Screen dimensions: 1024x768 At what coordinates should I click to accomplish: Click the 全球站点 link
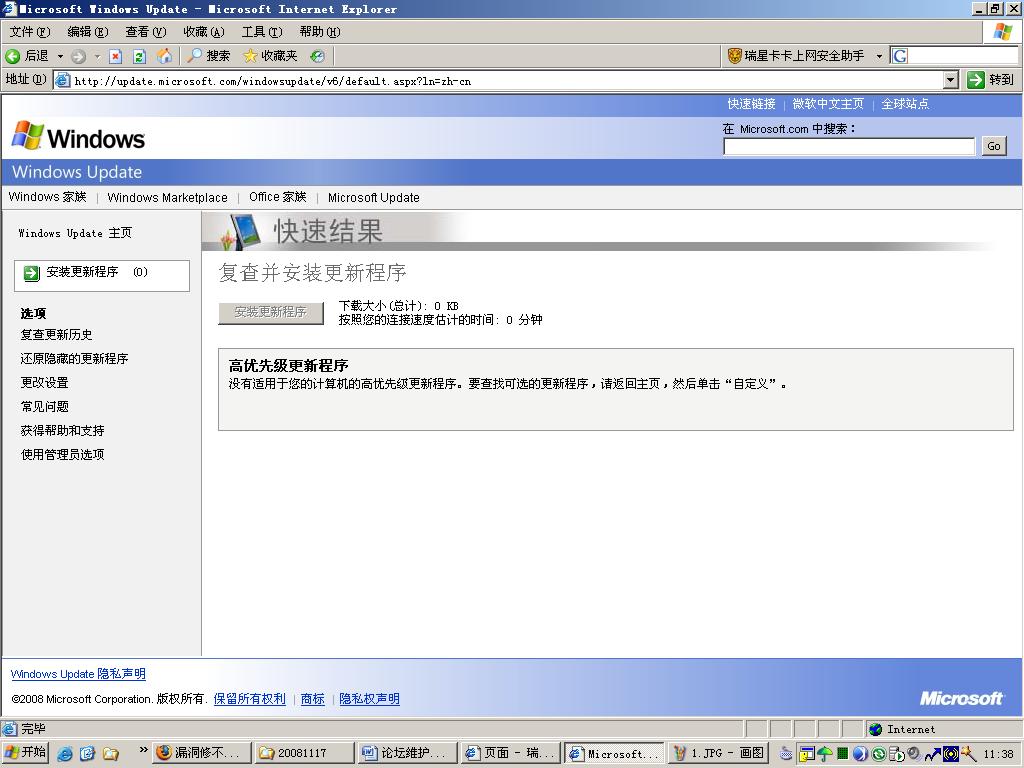click(x=905, y=104)
